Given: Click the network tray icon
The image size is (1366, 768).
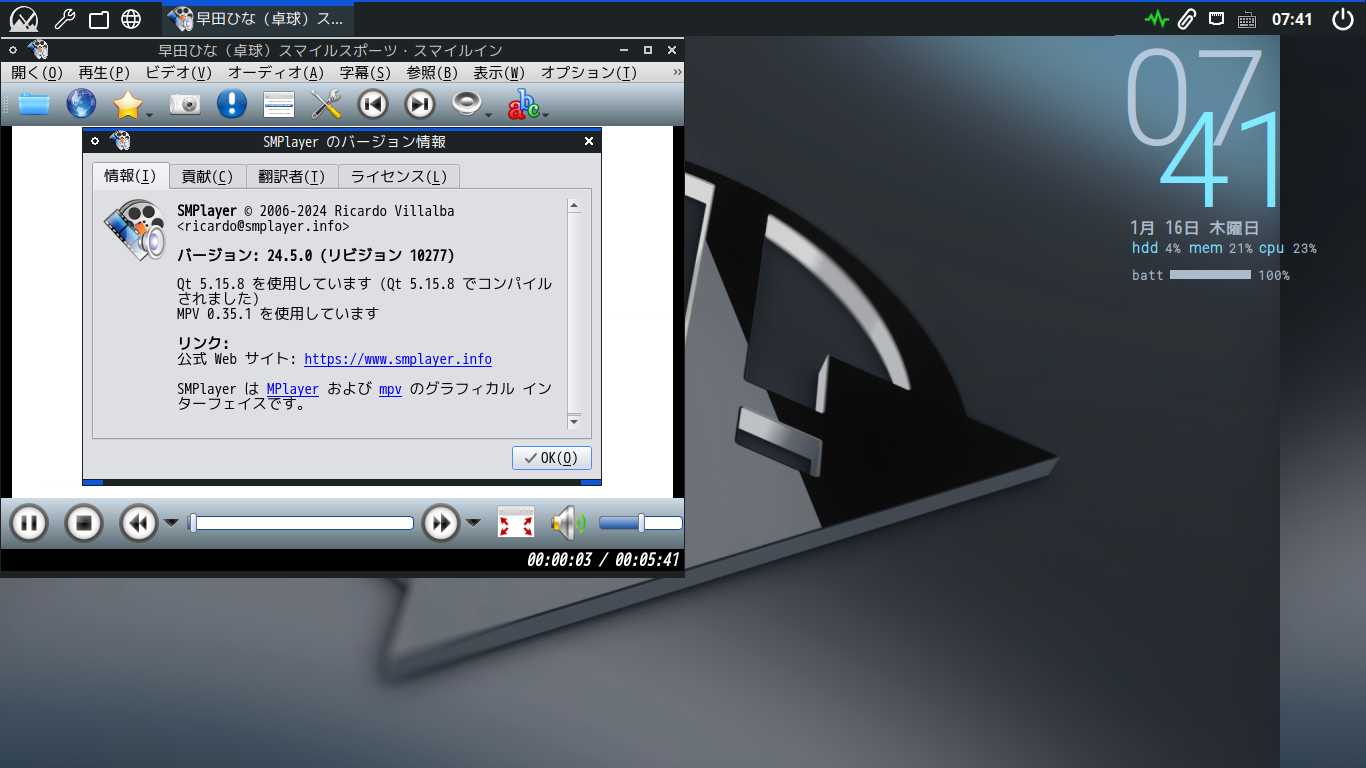Looking at the screenshot, I should point(1217,18).
